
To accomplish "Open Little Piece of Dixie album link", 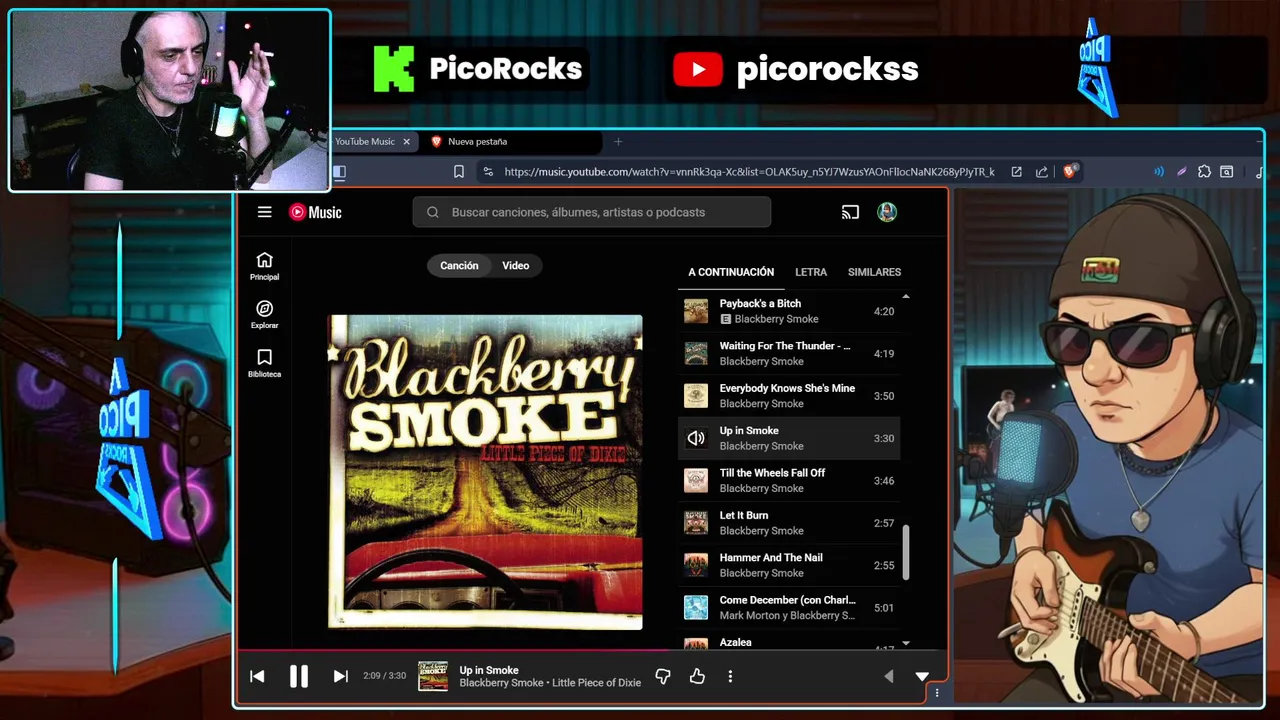I will click(596, 683).
